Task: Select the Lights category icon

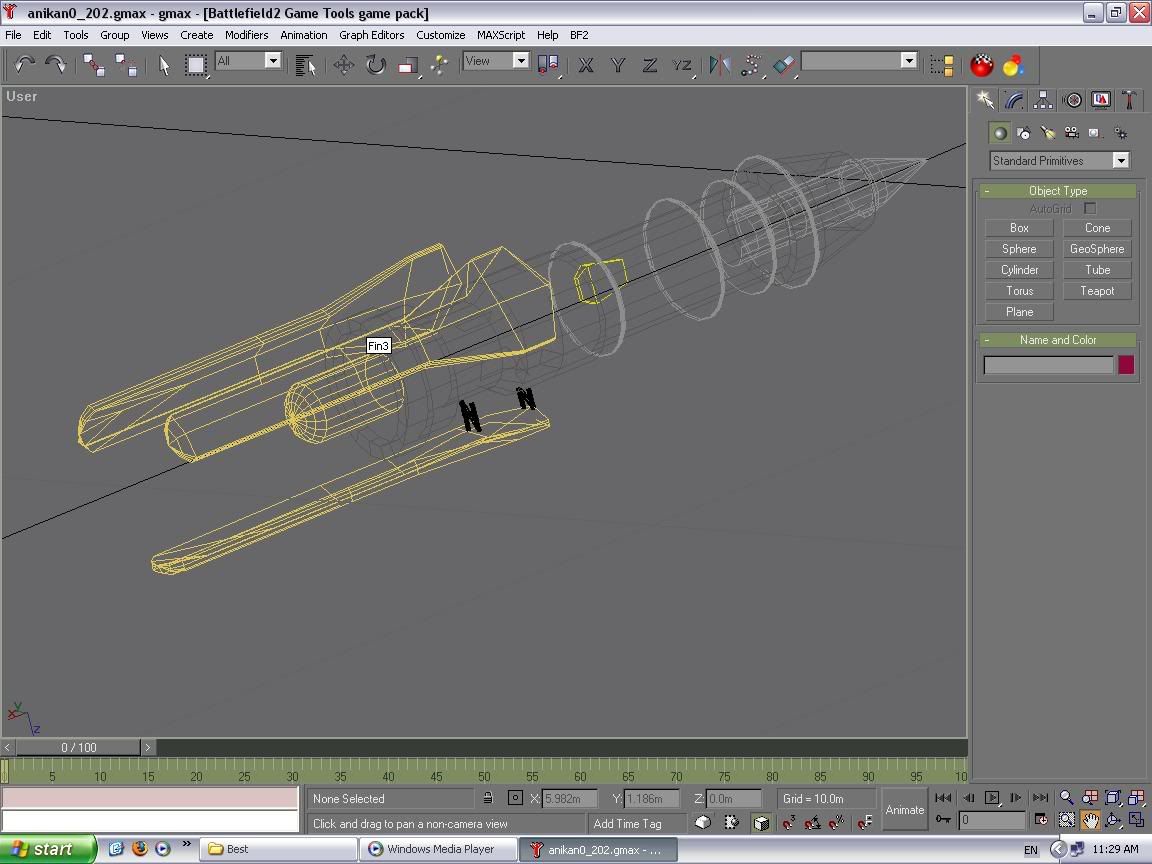Action: [1048, 133]
